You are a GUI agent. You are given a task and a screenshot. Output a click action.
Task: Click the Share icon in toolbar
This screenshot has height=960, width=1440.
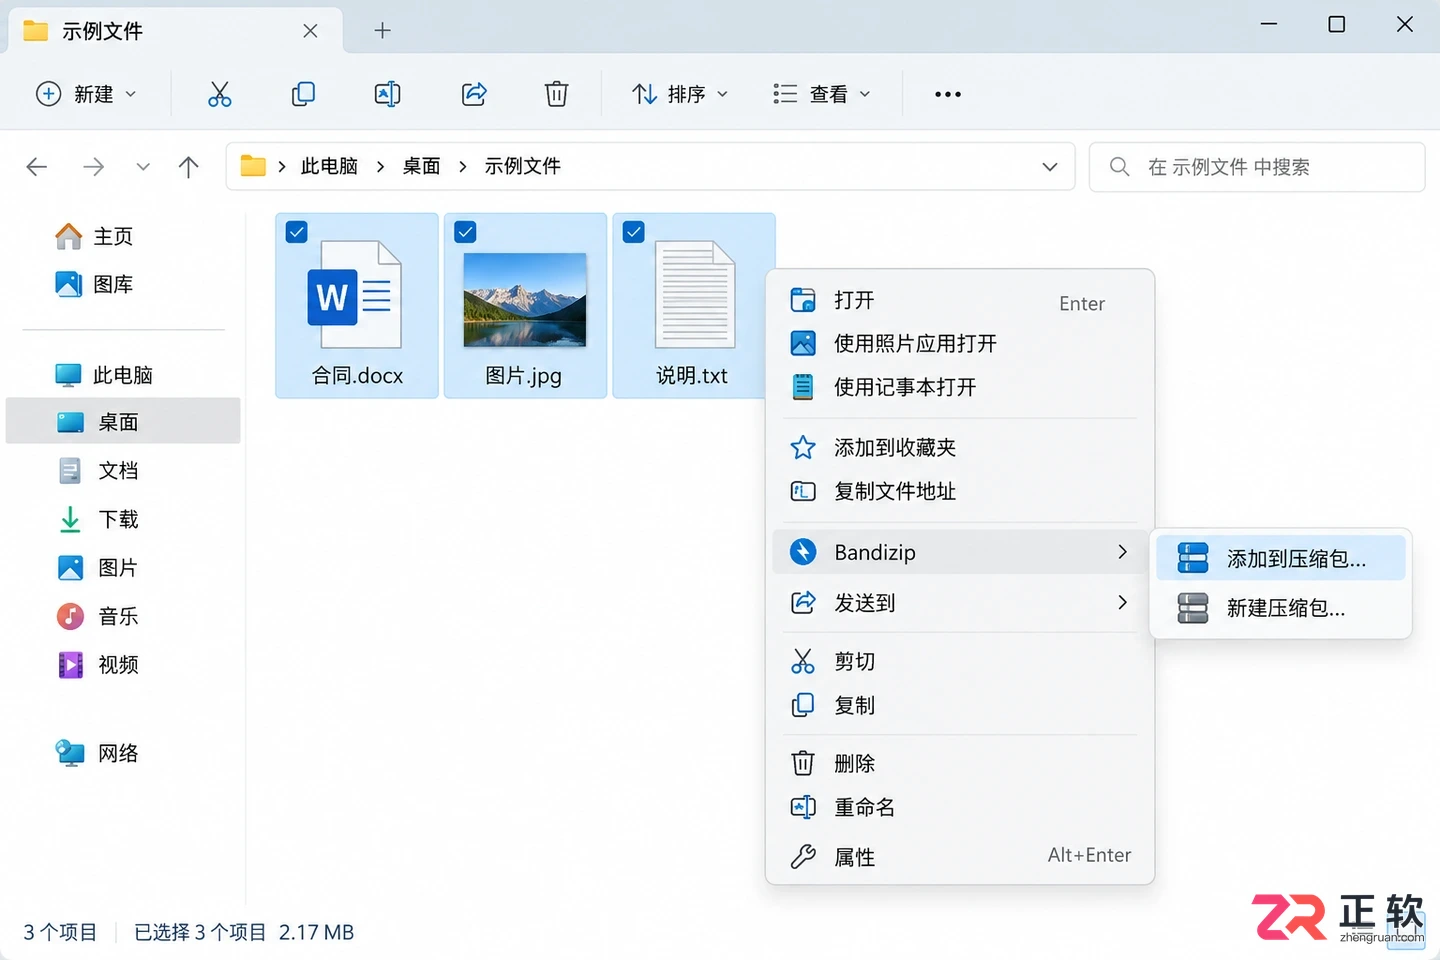coord(474,94)
